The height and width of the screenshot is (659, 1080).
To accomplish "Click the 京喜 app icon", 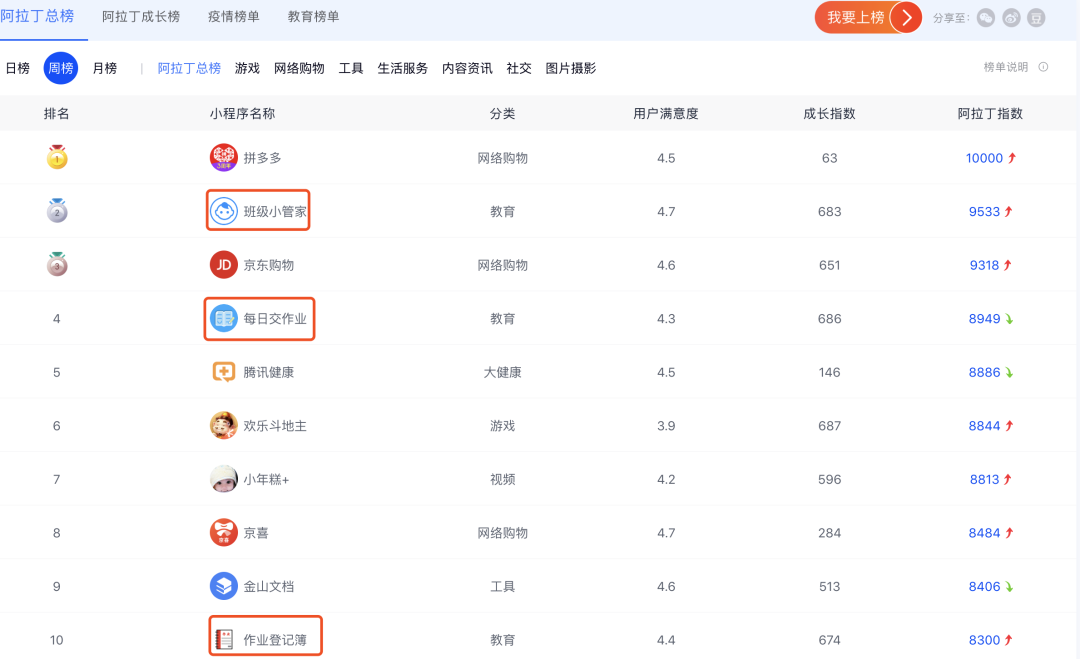I will [x=223, y=533].
